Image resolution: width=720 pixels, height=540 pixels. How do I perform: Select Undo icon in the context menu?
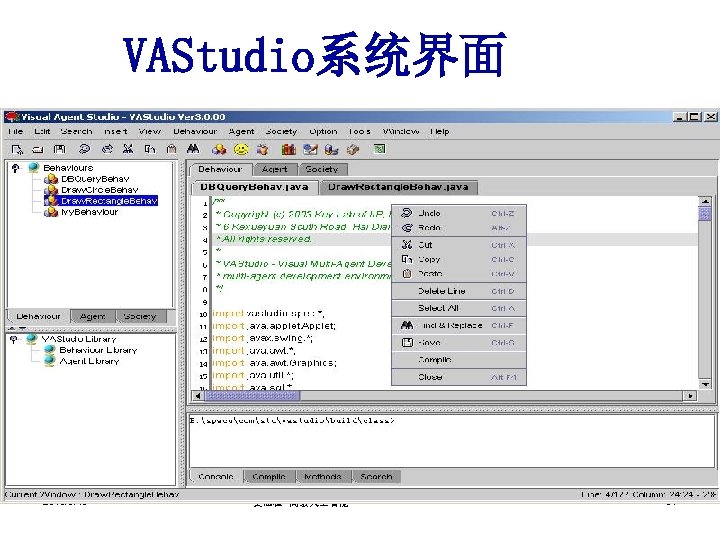tap(407, 213)
